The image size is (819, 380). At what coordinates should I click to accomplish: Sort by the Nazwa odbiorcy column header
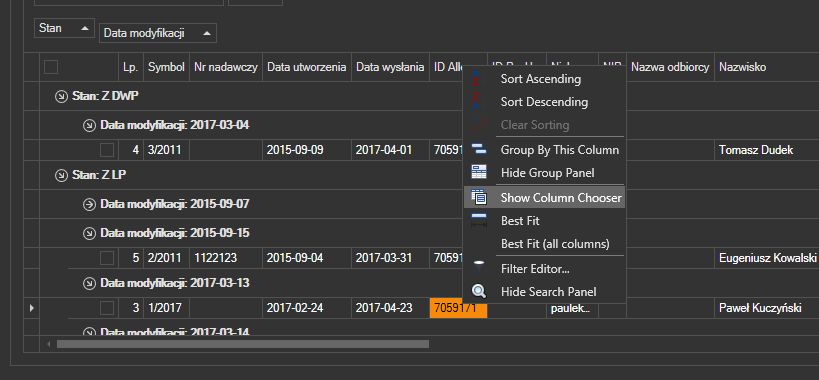[670, 67]
